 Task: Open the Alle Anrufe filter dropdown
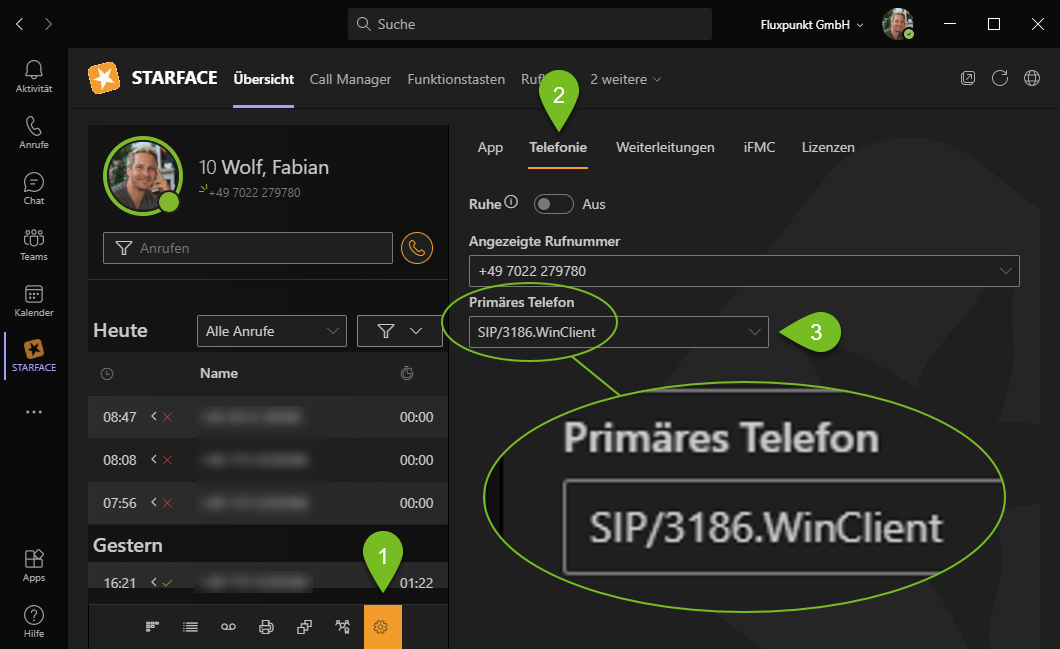272,331
